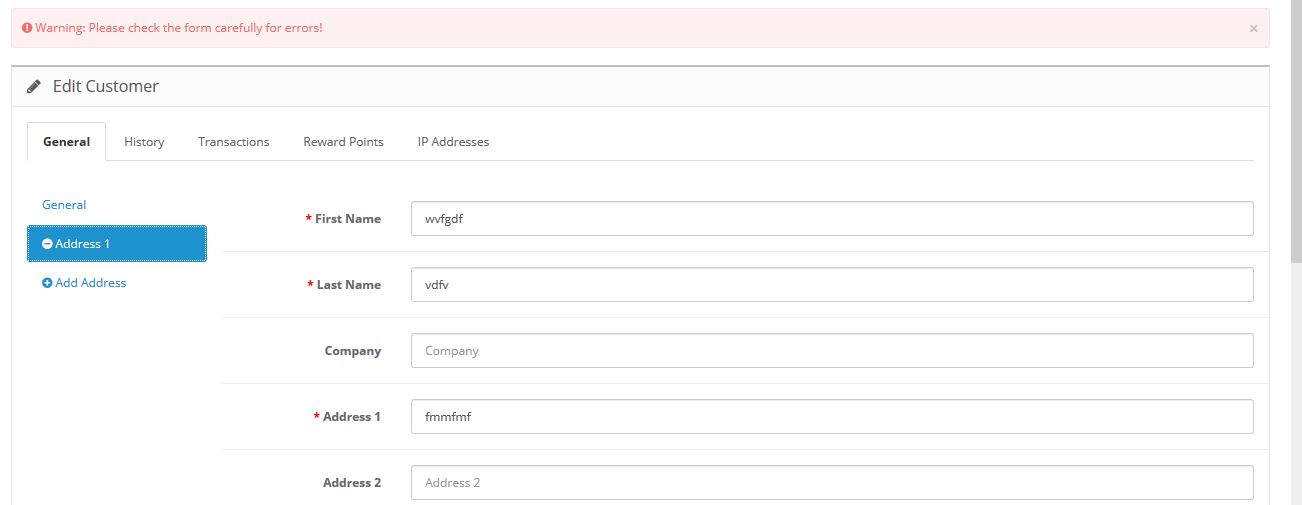Screen dimensions: 1302x505
Task: Focus the First Name input field
Action: (x=832, y=219)
